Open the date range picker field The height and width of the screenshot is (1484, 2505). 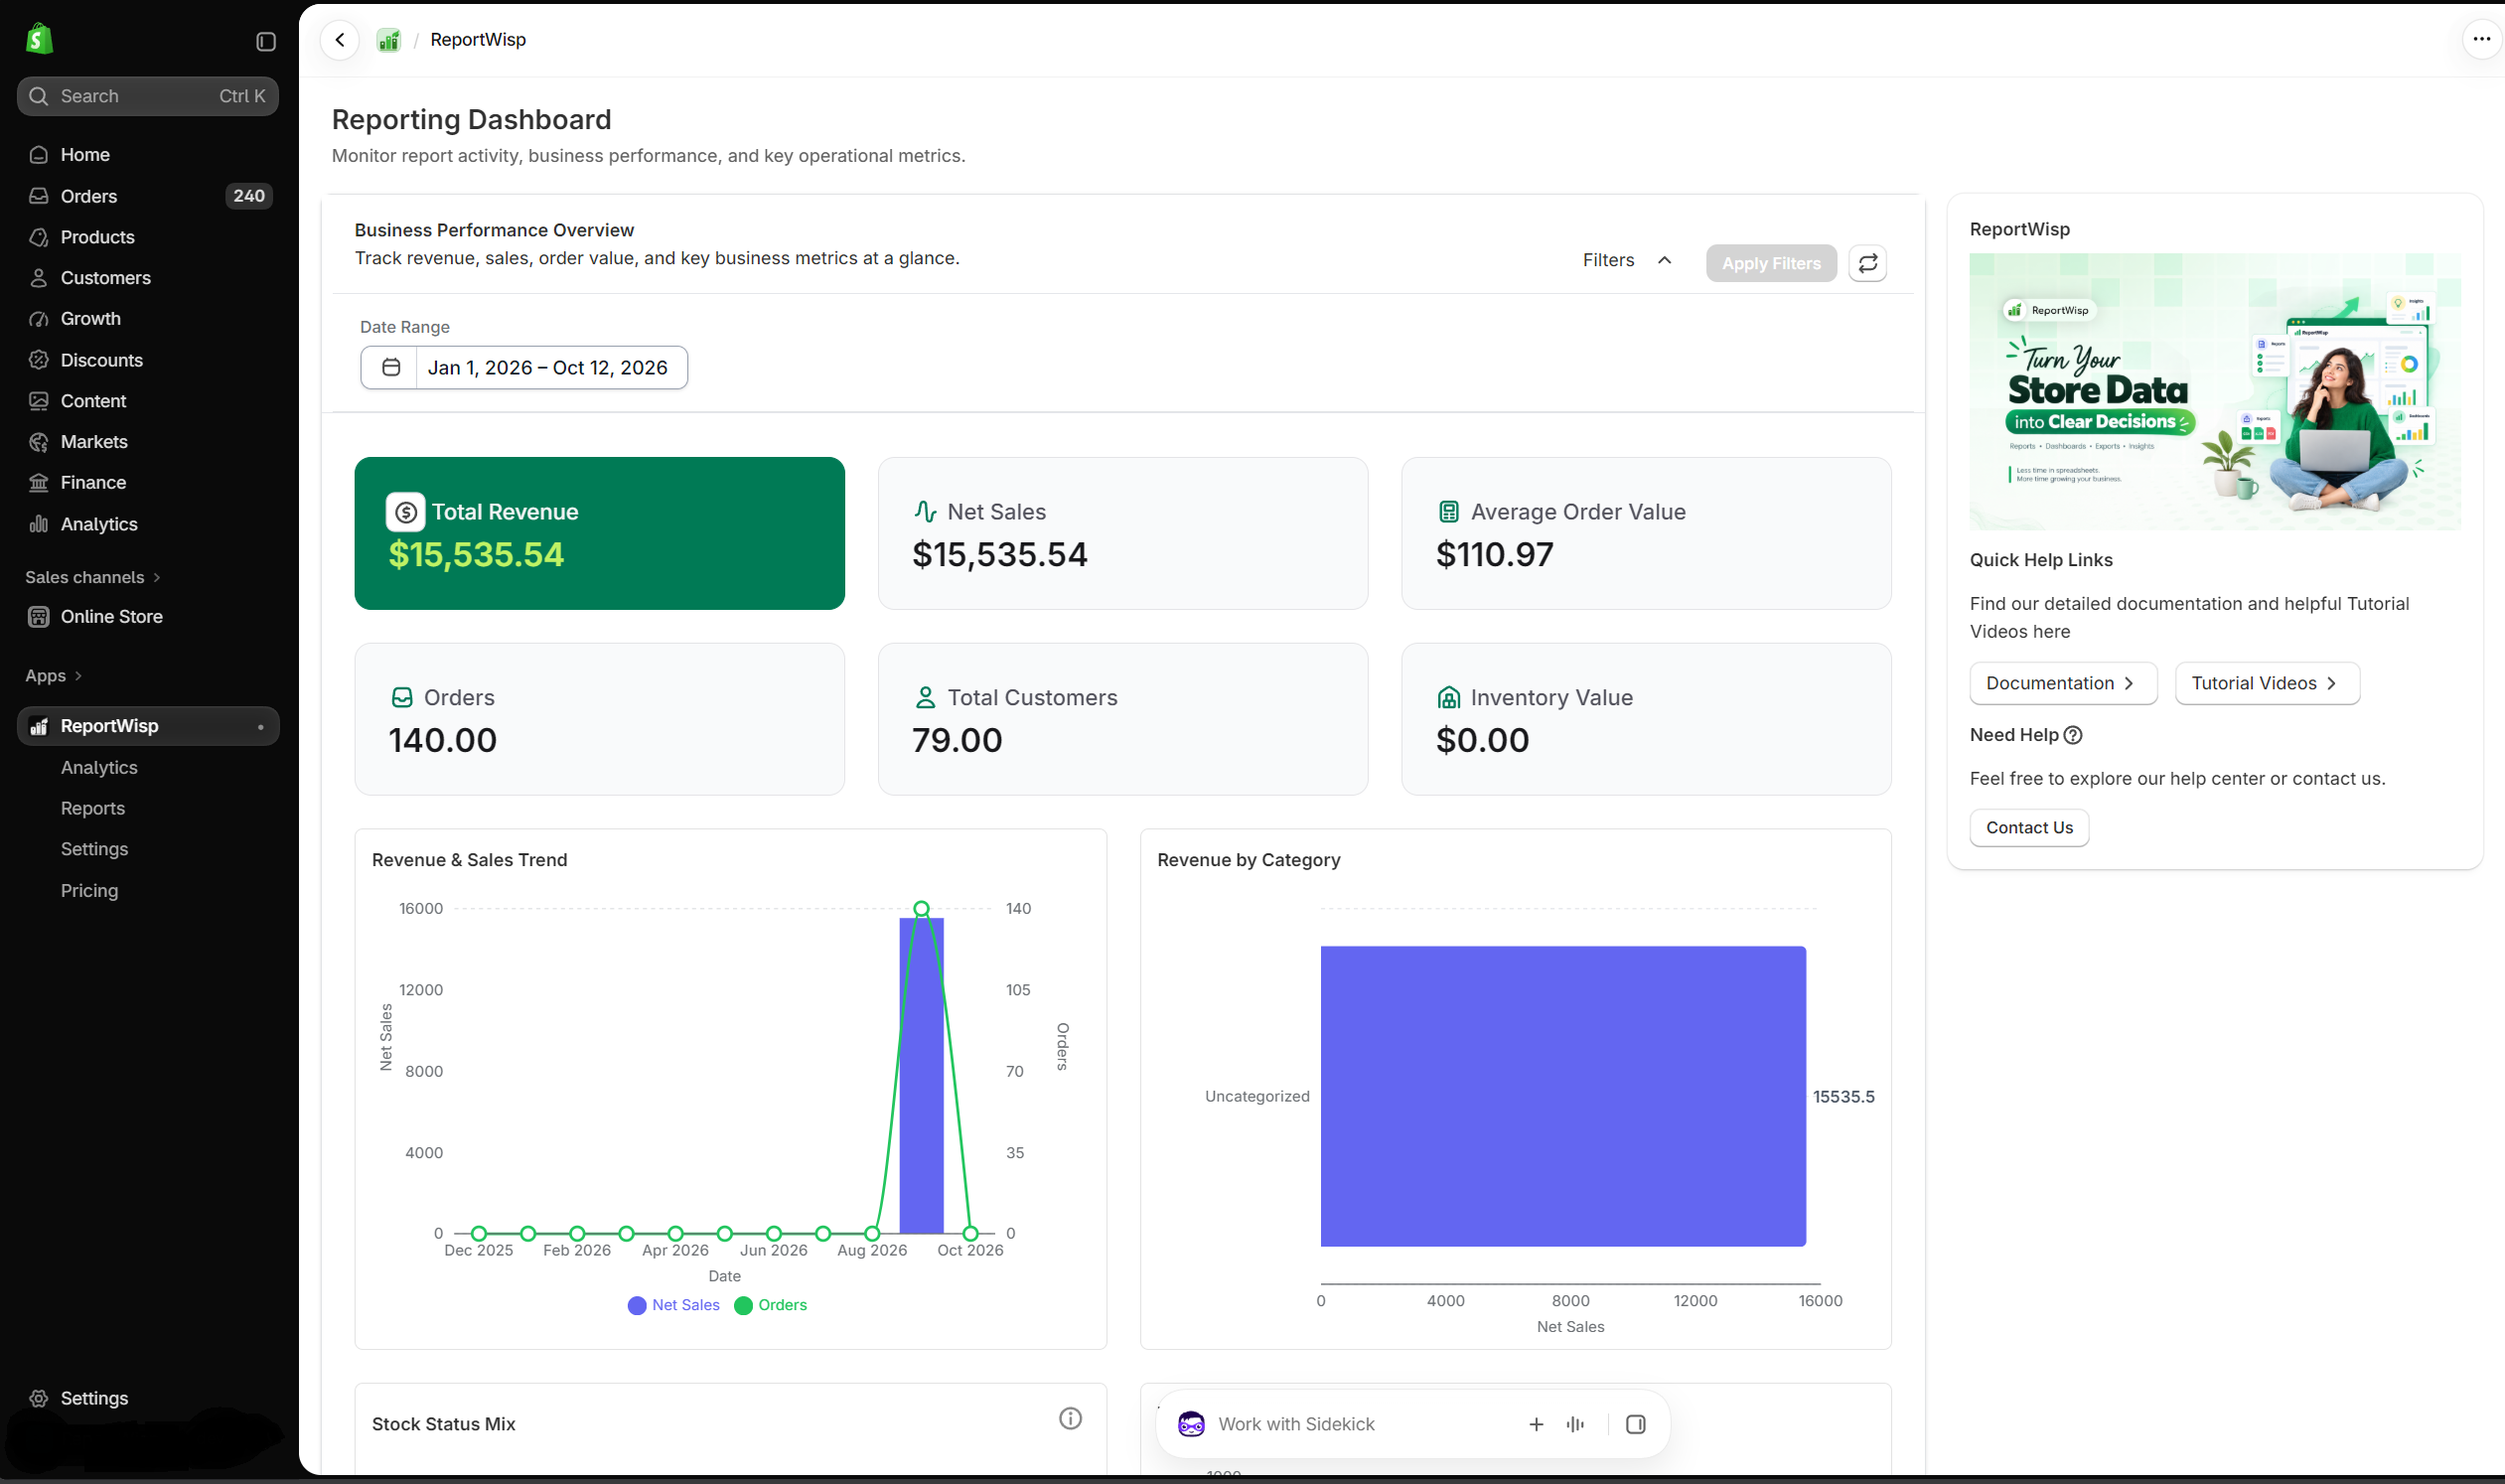pos(524,367)
